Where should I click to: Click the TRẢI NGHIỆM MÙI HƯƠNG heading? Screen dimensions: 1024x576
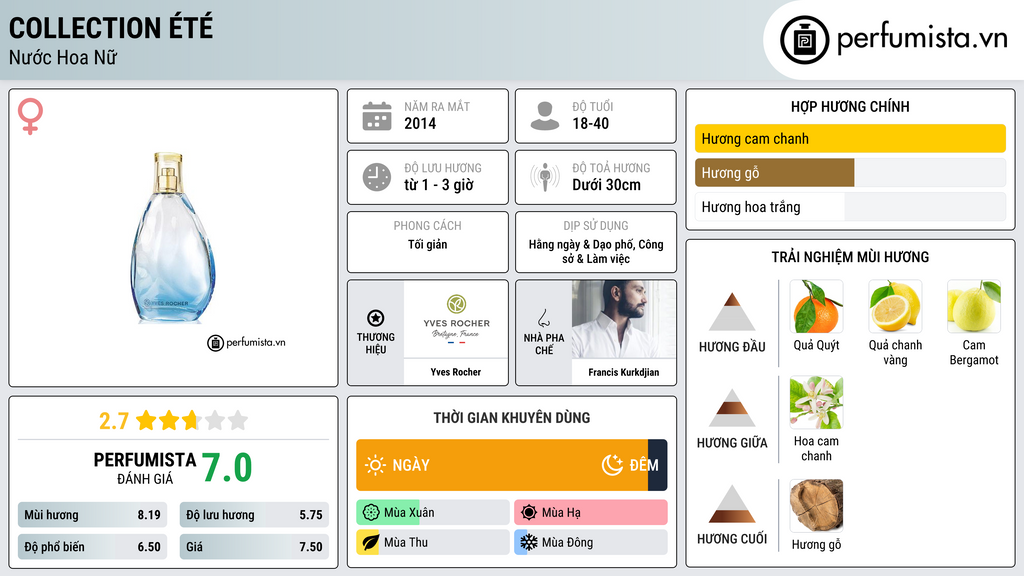pos(850,257)
